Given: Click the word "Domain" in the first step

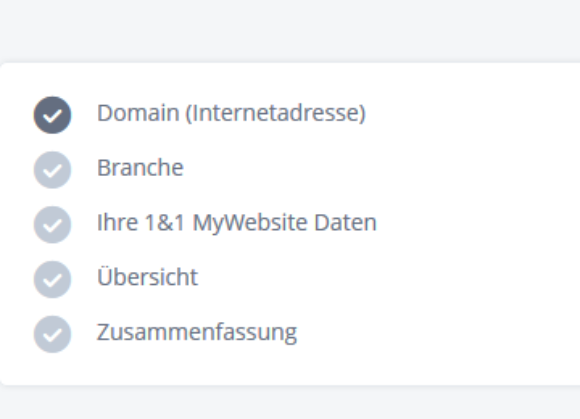Looking at the screenshot, I should [x=138, y=113].
